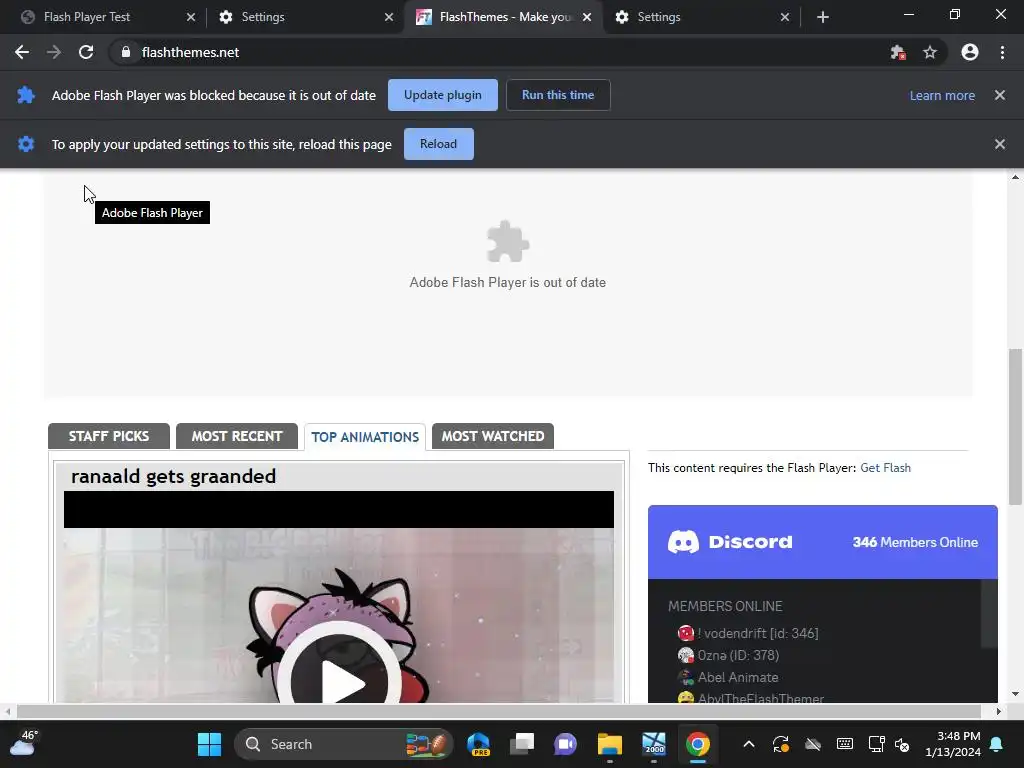Open the ranaald gets graanded title
Image resolution: width=1024 pixels, height=768 pixels.
(x=174, y=476)
